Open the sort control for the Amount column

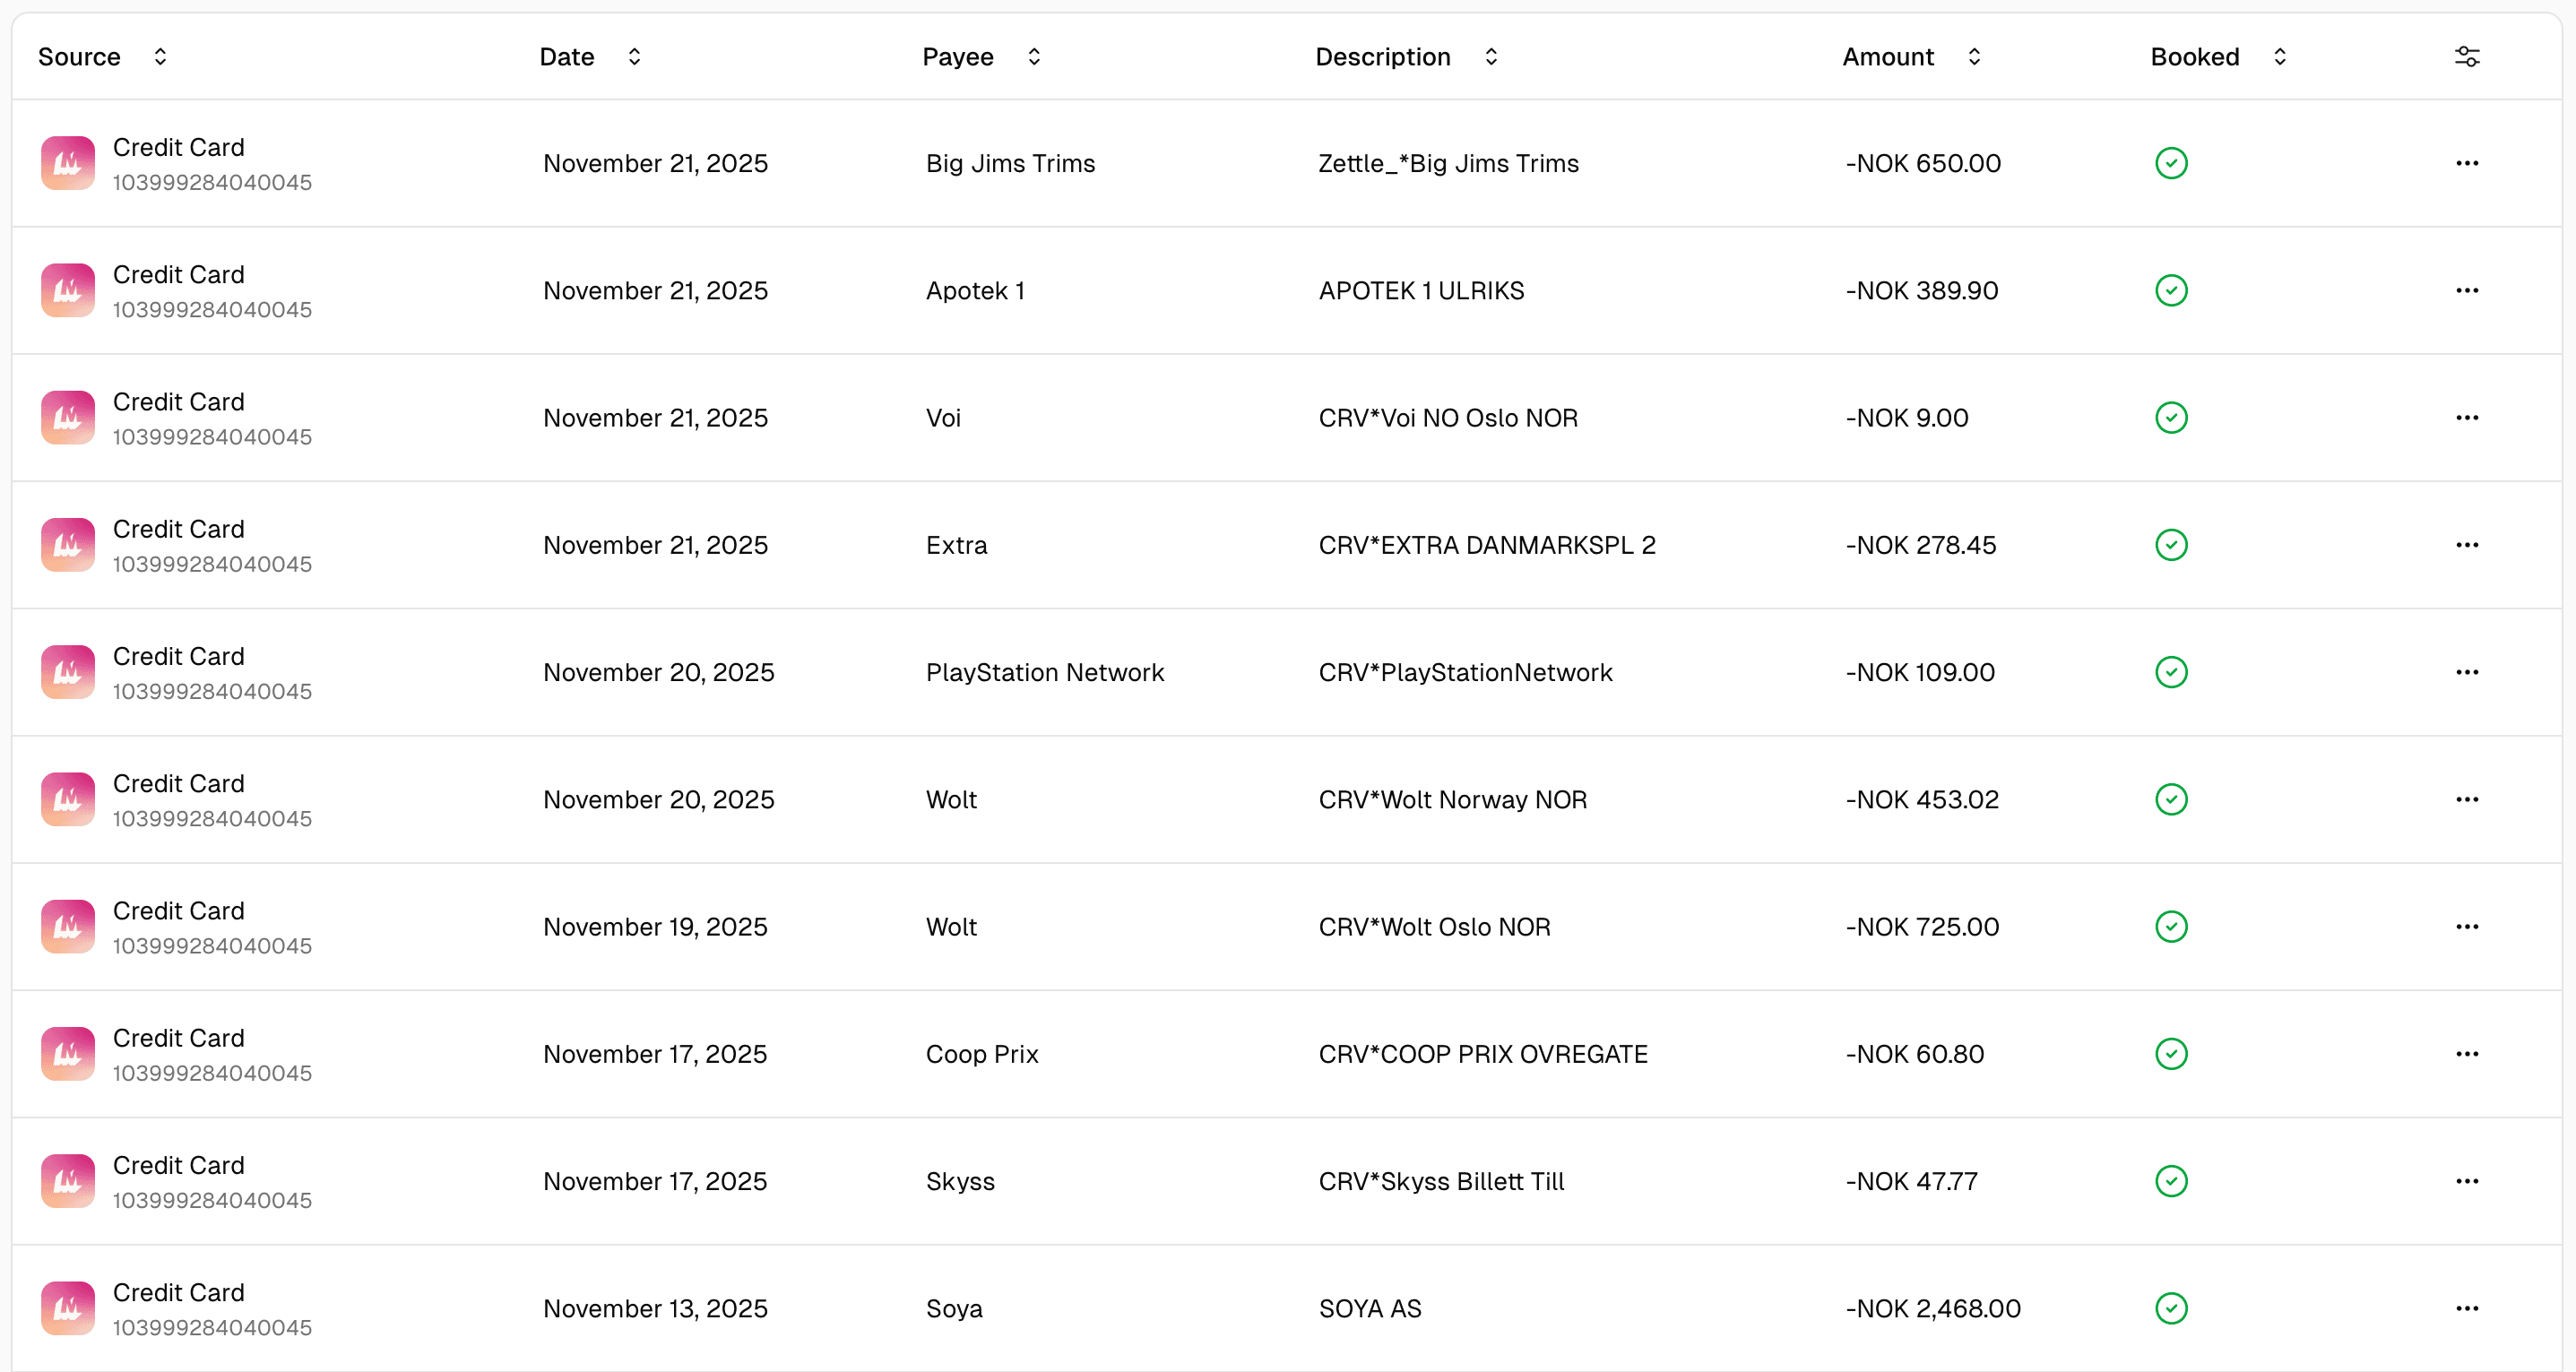coord(1975,57)
